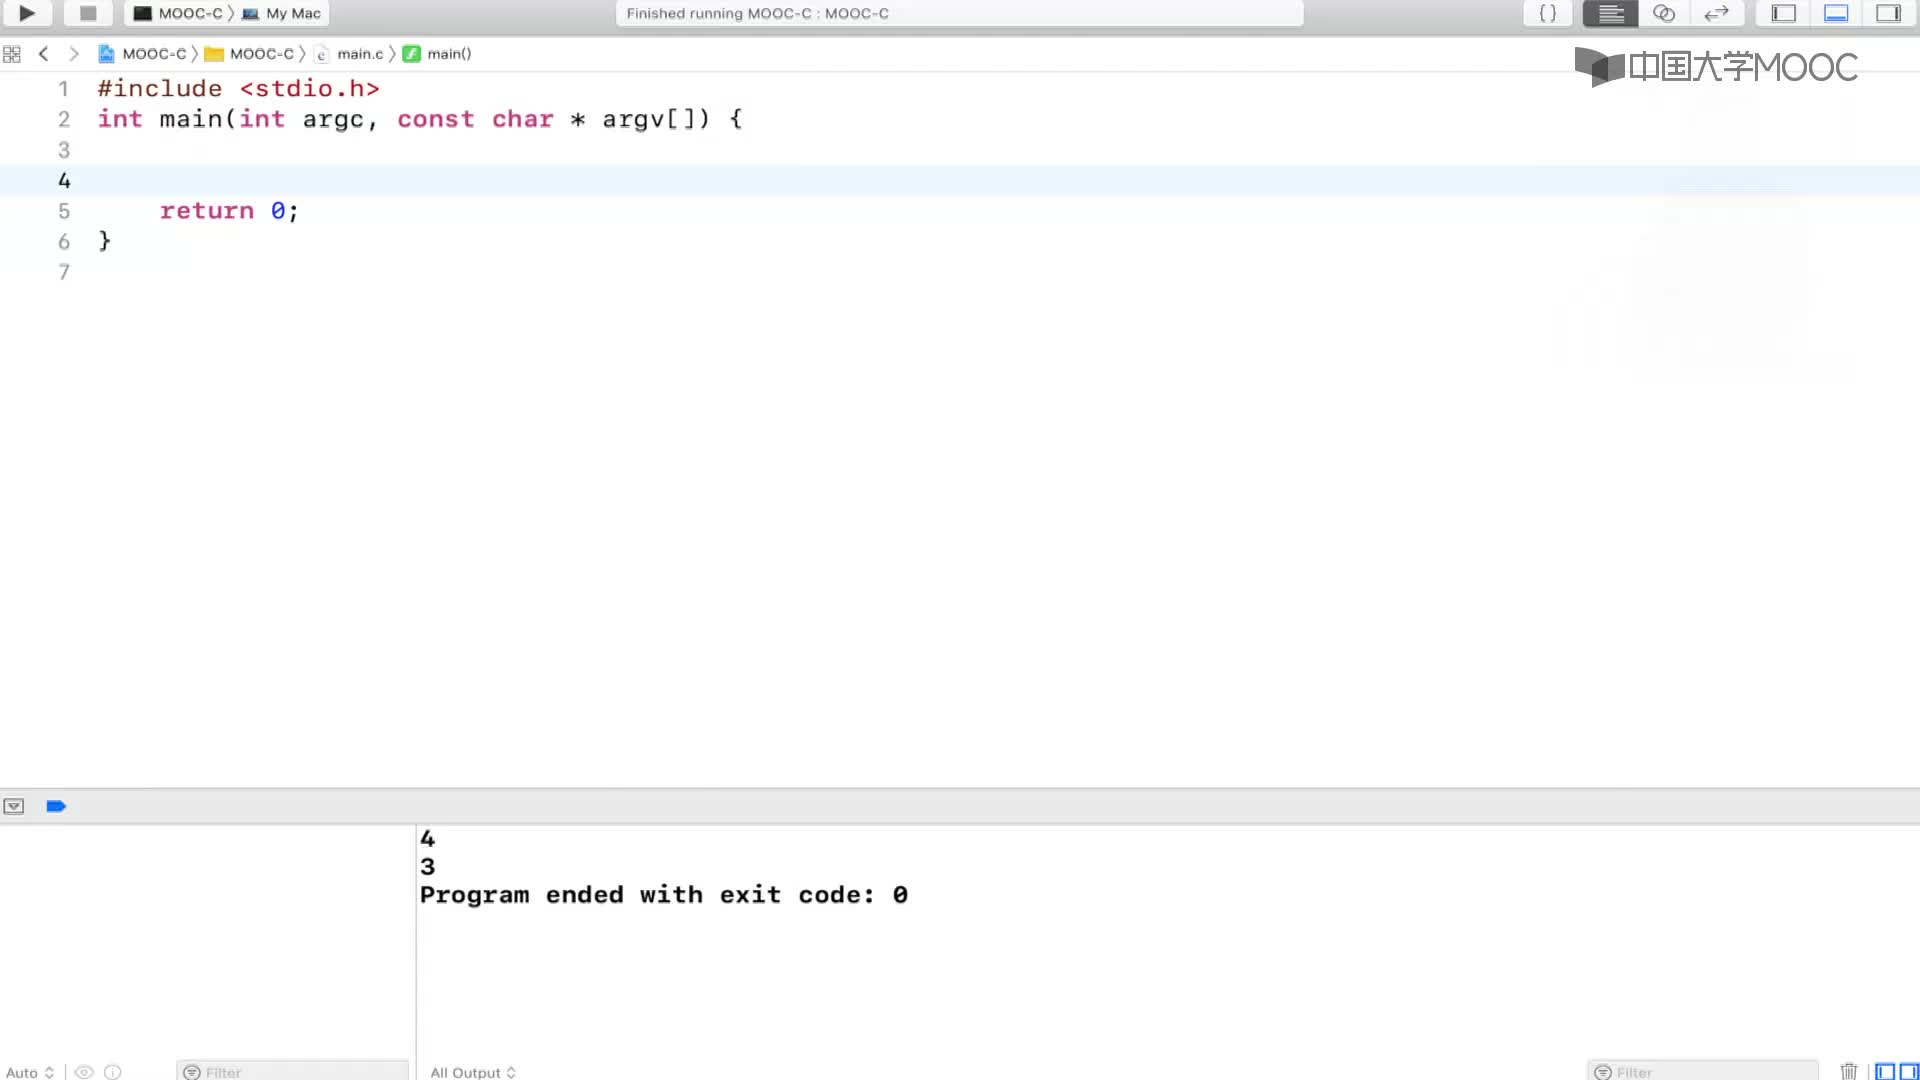The image size is (1920, 1080).
Task: Open MOOC-C folder in jump bar
Action: [250, 54]
